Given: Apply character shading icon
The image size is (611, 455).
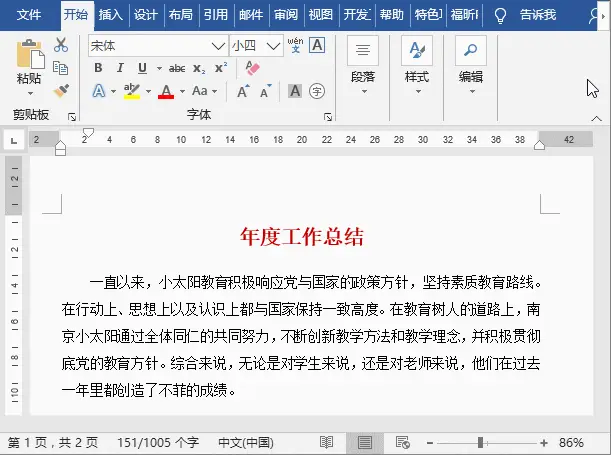Looking at the screenshot, I should (x=295, y=91).
